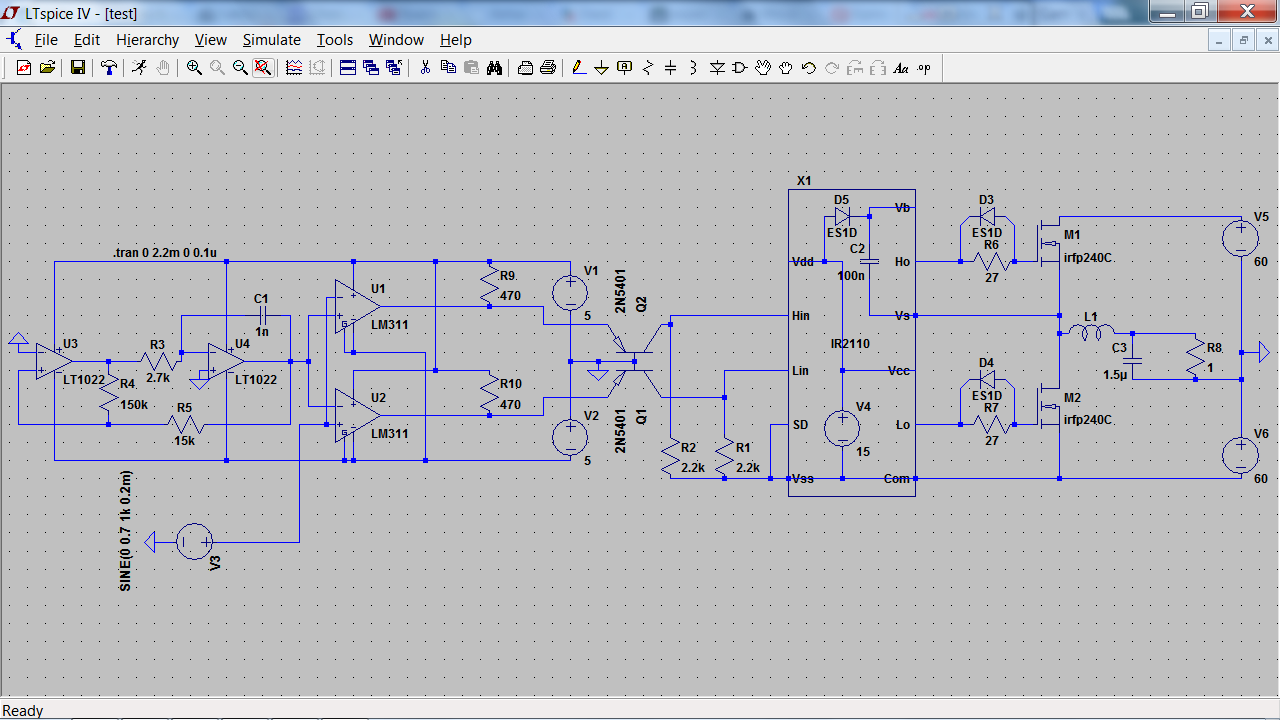
Task: Click the R5 '15k' resistor value
Action: (x=185, y=441)
